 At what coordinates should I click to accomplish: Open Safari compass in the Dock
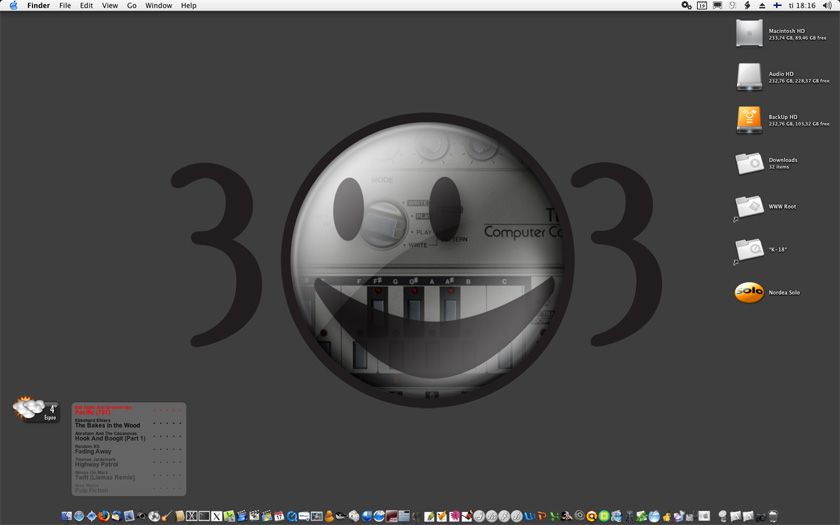coord(79,516)
